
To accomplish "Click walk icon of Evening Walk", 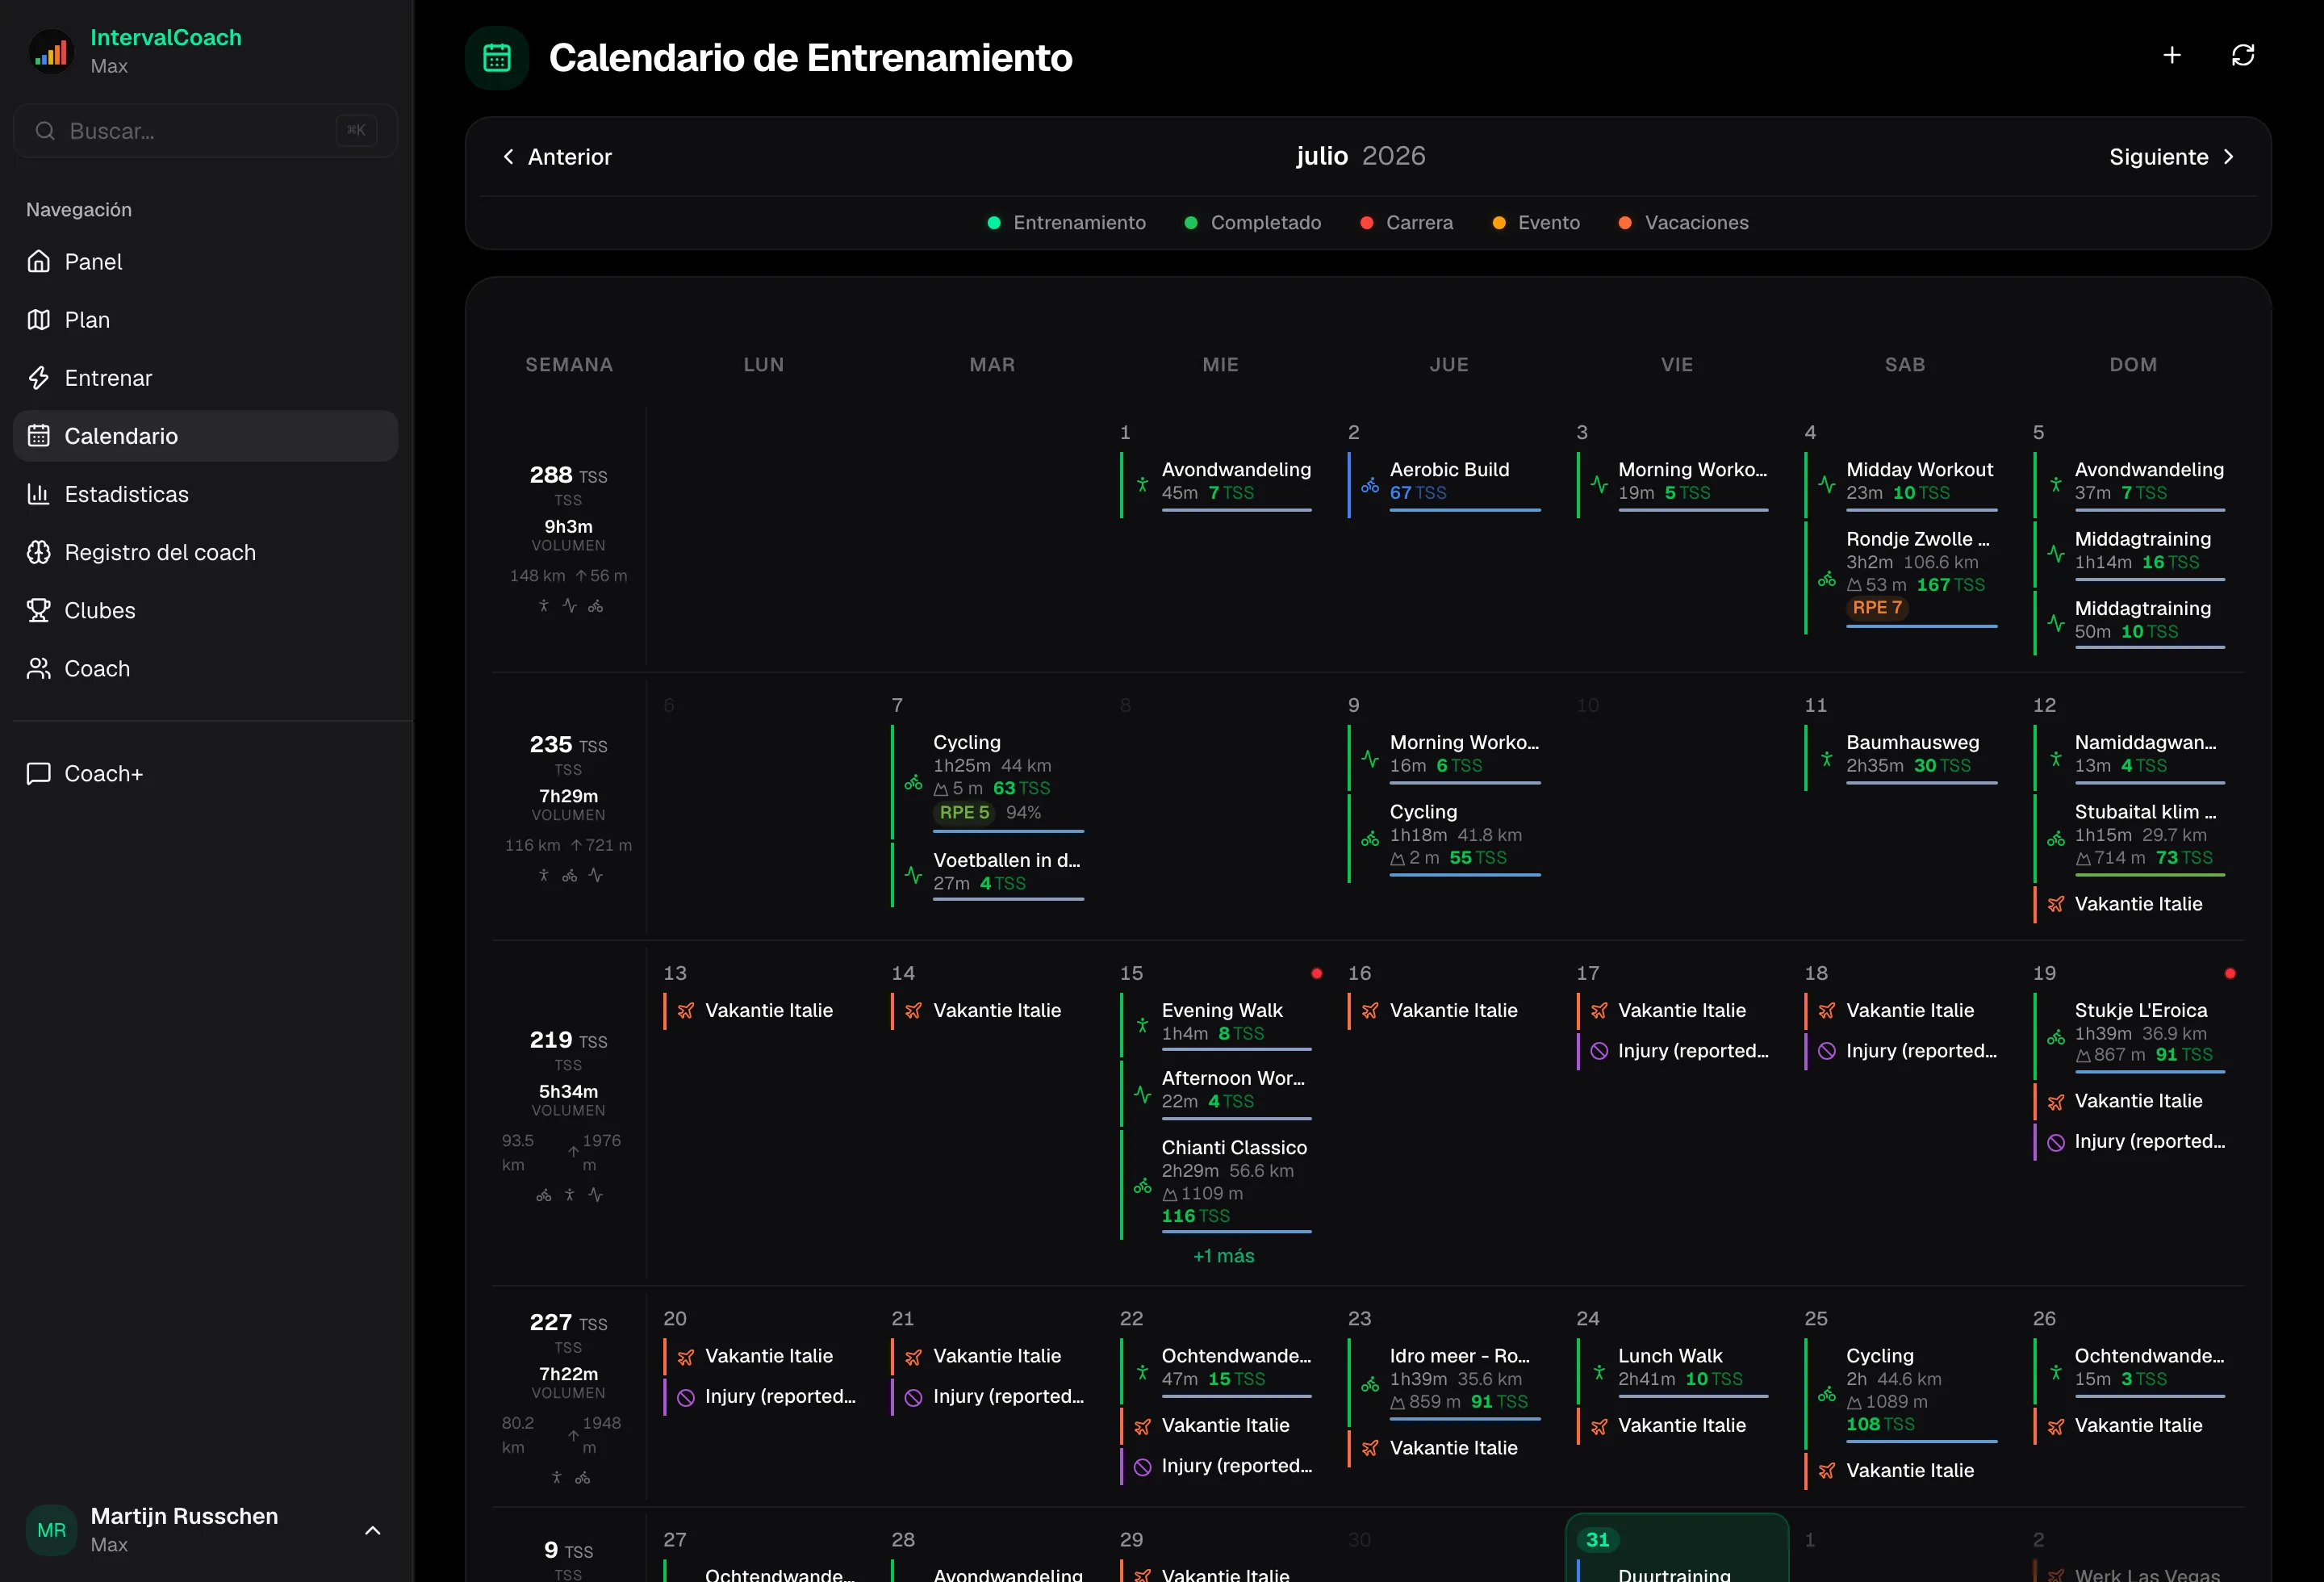I will [1142, 1025].
